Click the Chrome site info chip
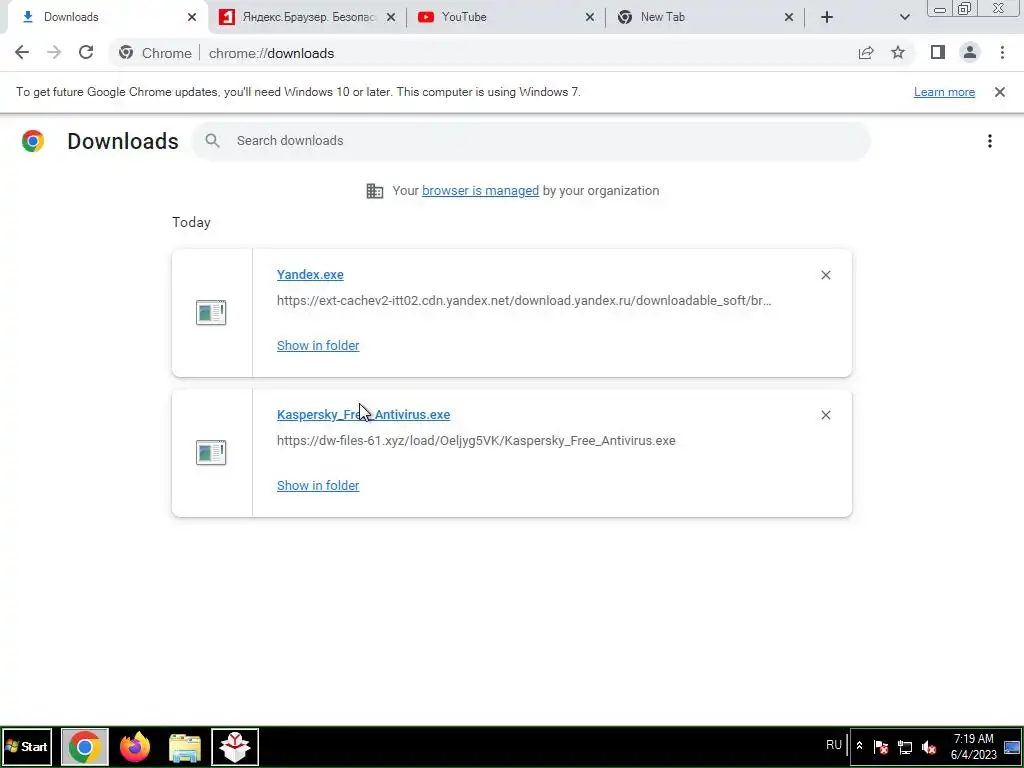The width and height of the screenshot is (1024, 768). pos(155,53)
